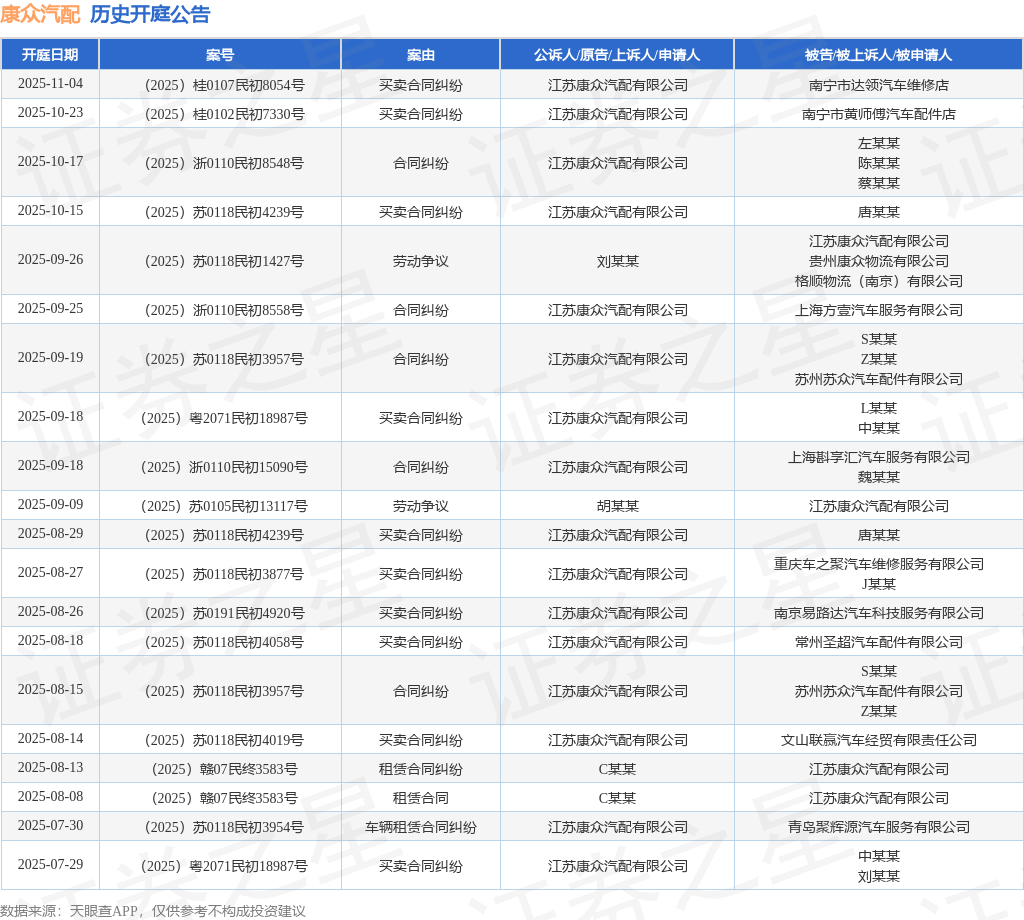The height and width of the screenshot is (920, 1024).
Task: Select date cell 2025-08-27
Action: [x=50, y=573]
